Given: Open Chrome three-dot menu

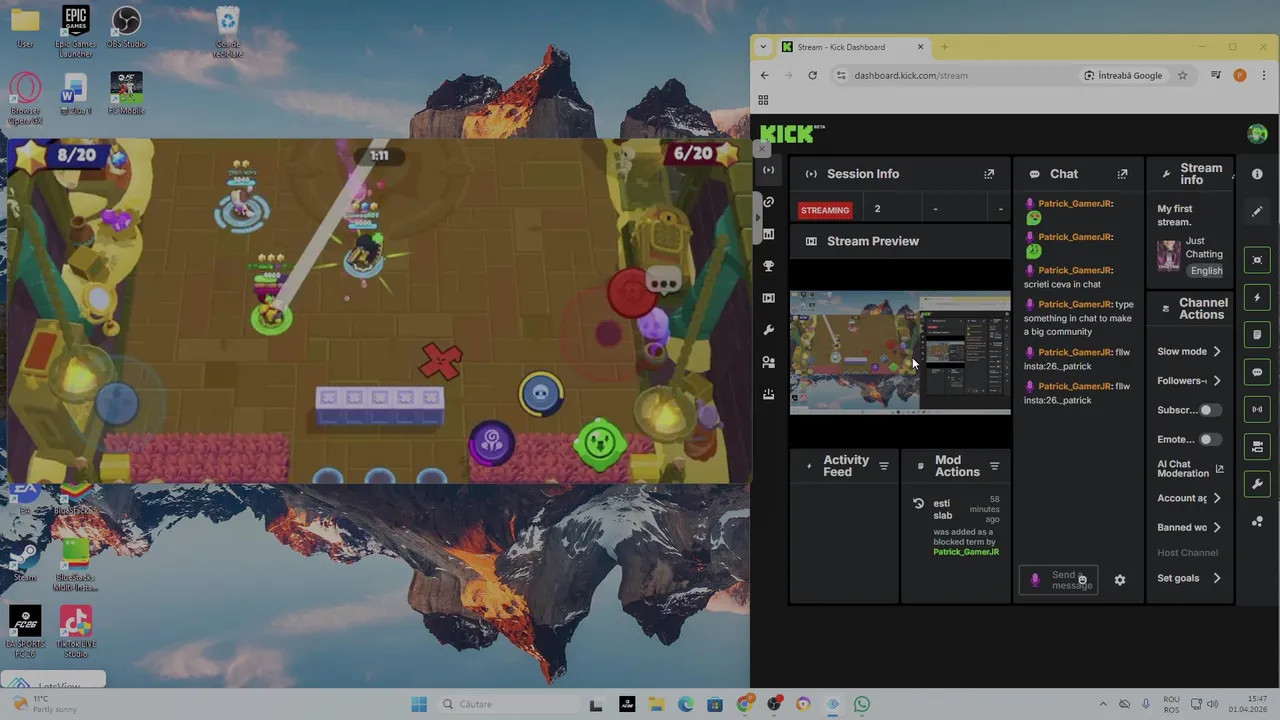Looking at the screenshot, I should 1263,75.
